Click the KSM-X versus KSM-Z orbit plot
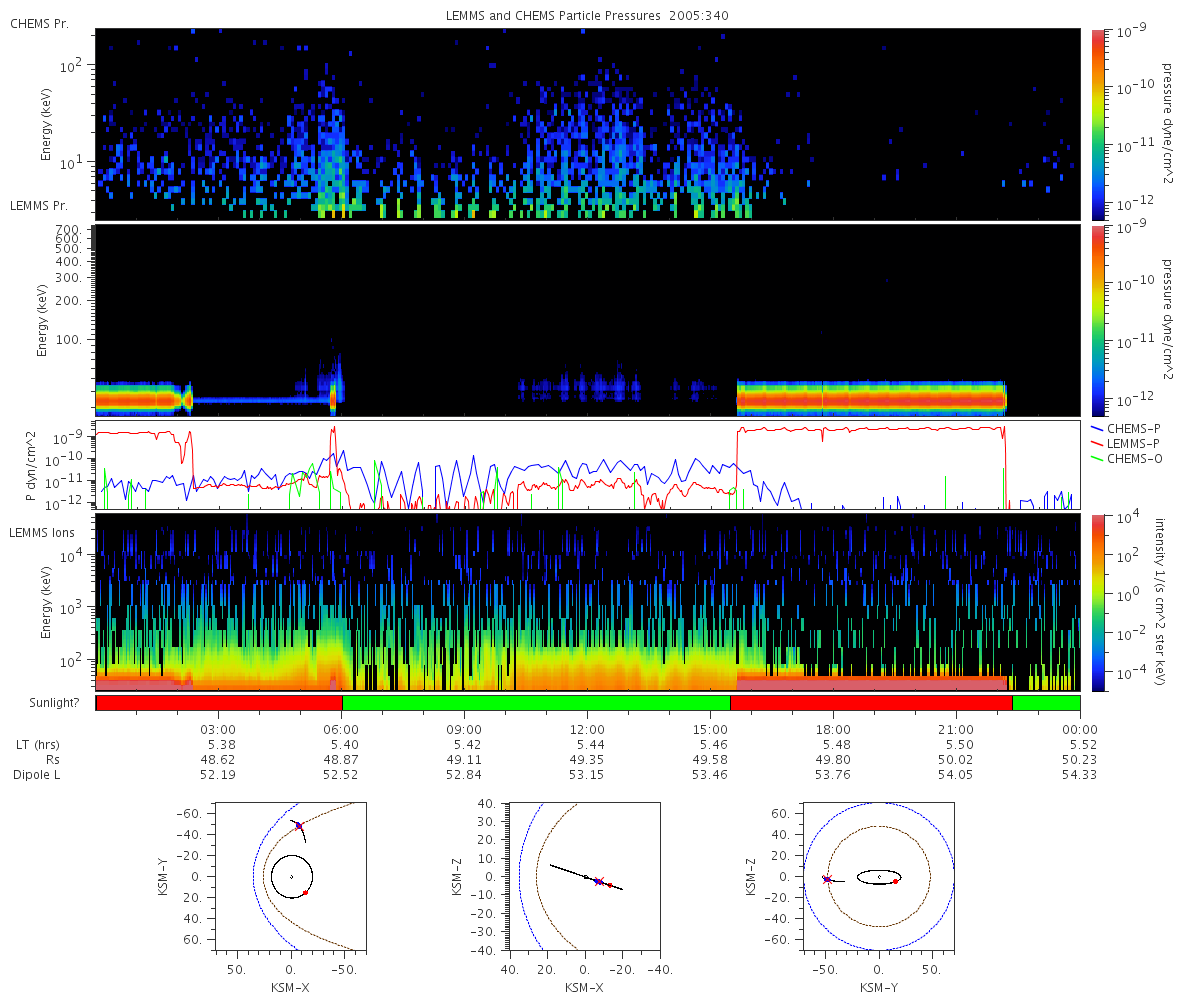The image size is (1200, 1000). pyautogui.click(x=583, y=875)
